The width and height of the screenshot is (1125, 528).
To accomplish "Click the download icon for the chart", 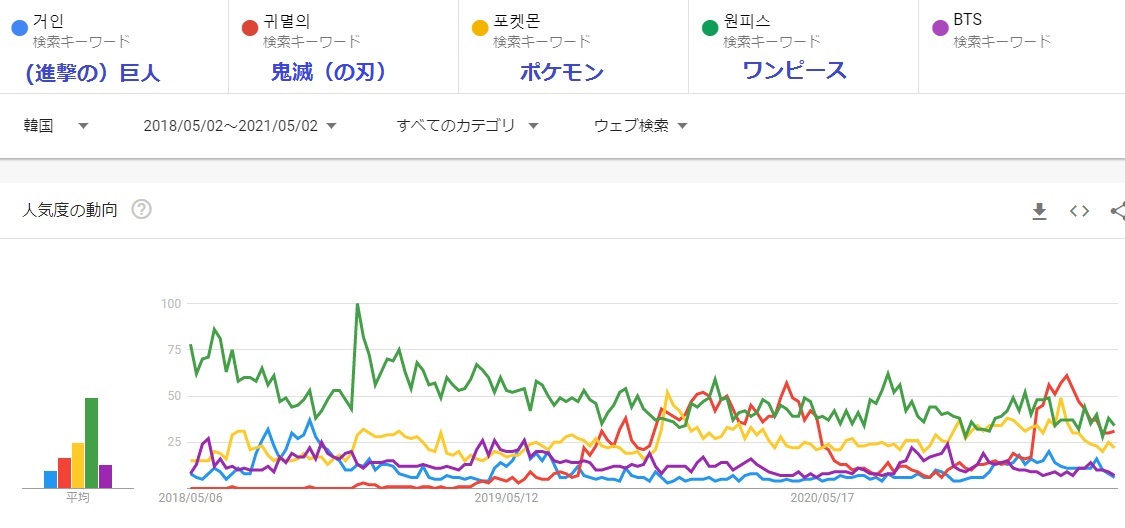I will [1039, 210].
